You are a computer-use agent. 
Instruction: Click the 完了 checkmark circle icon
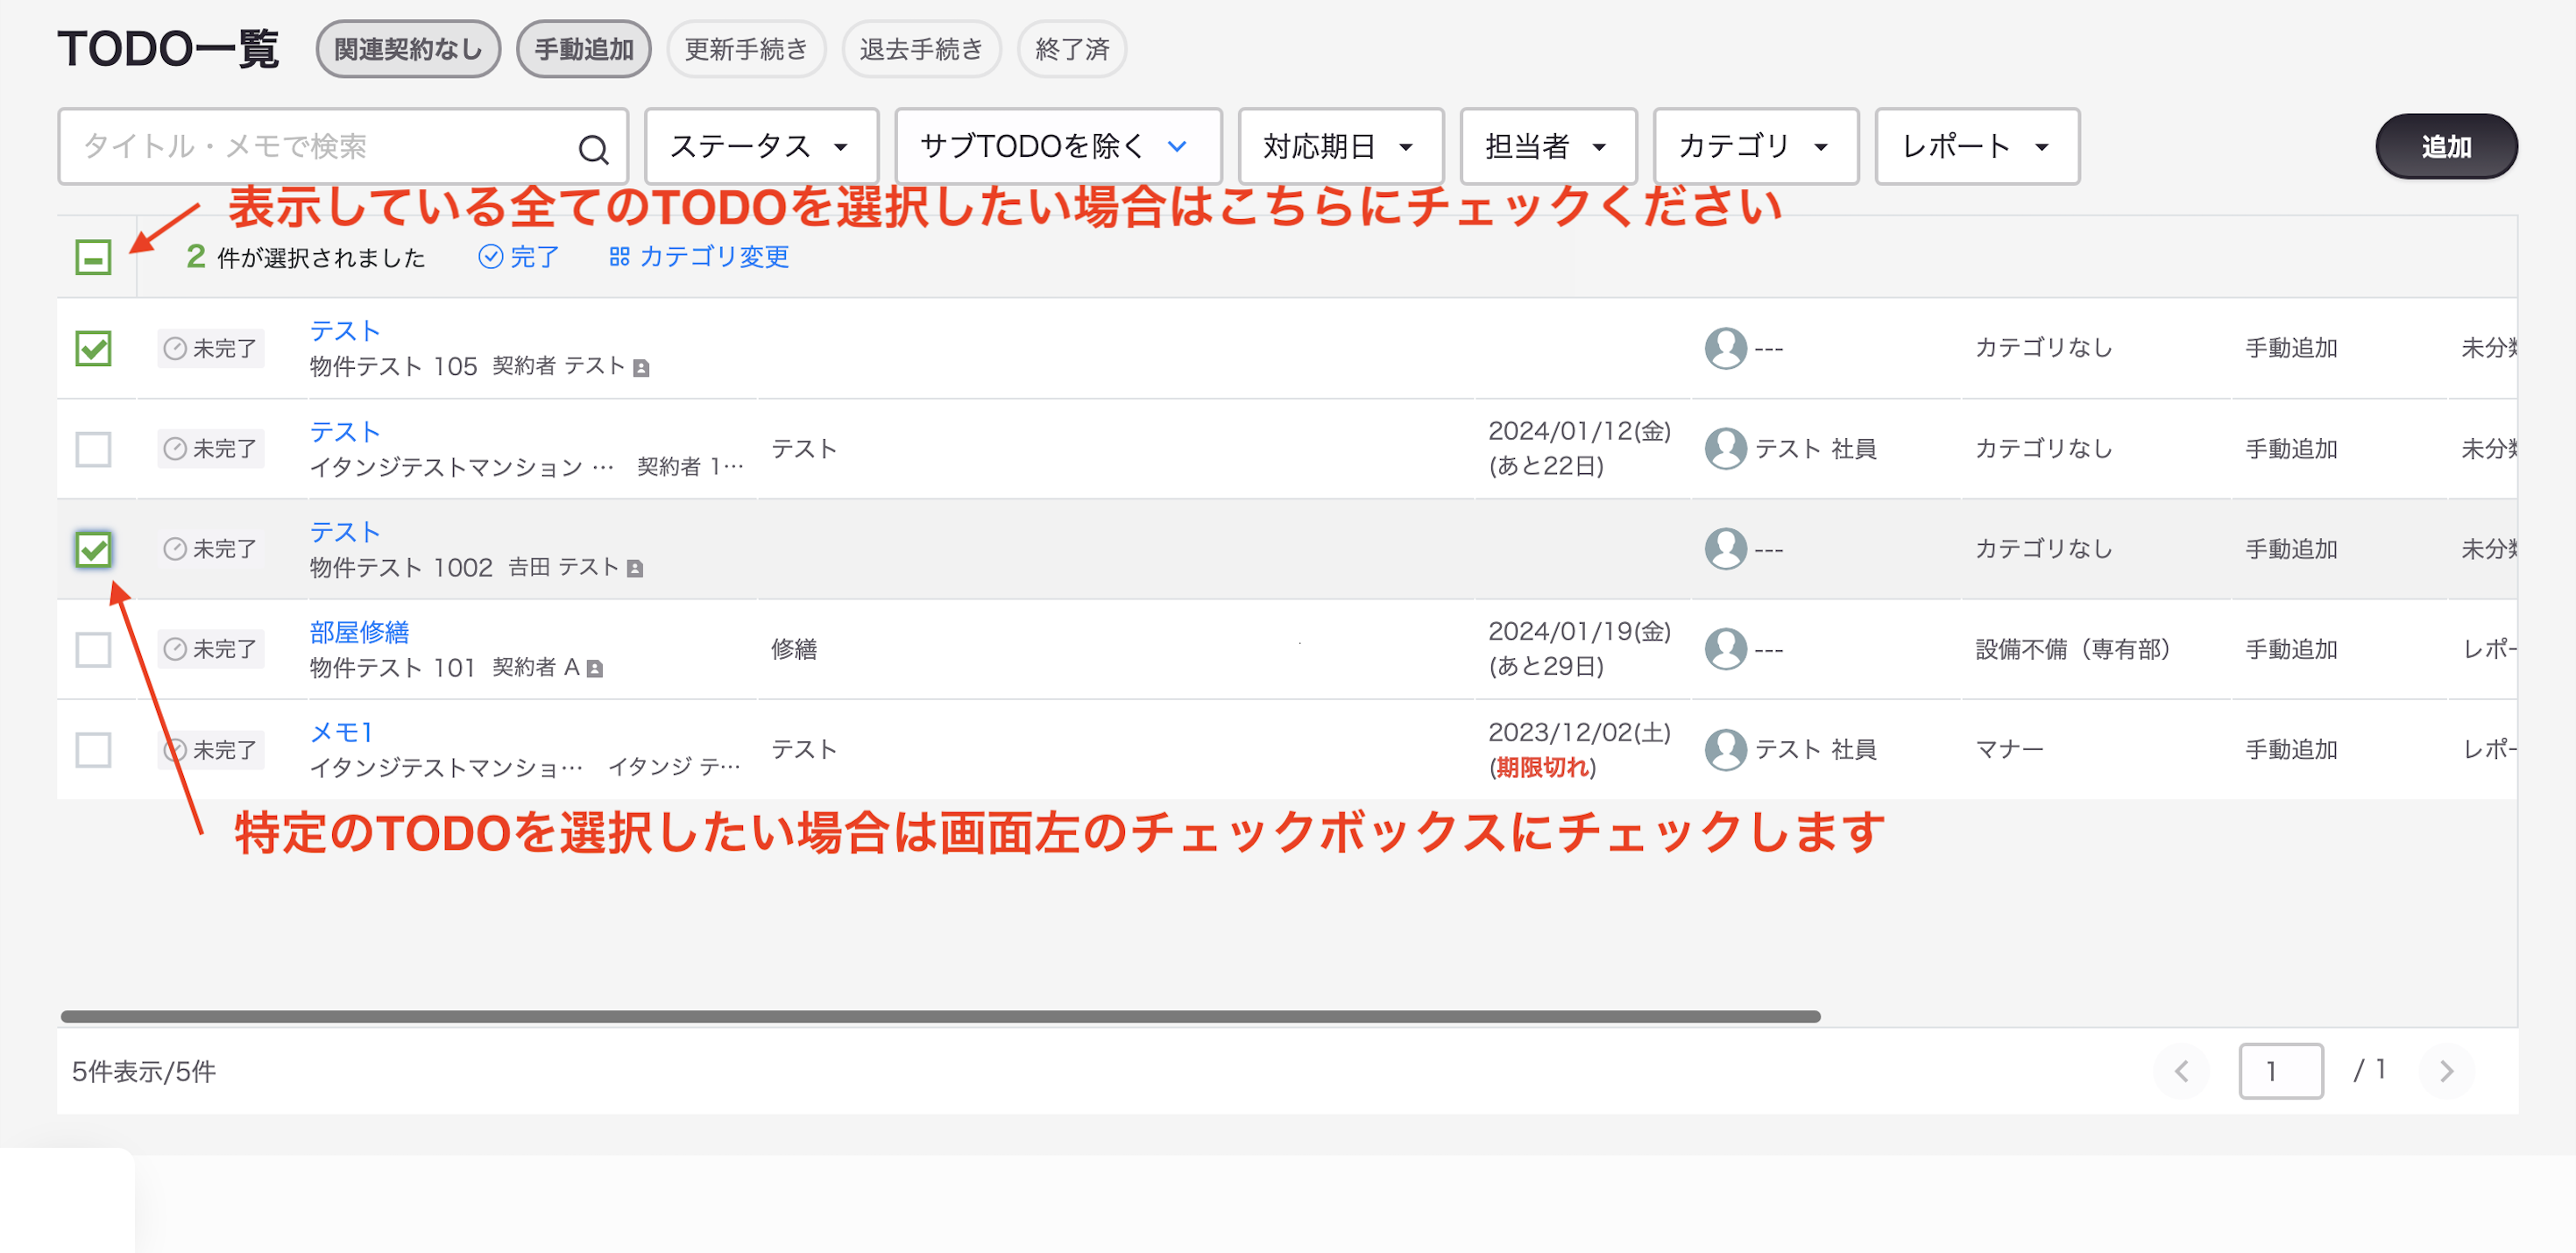(x=490, y=257)
